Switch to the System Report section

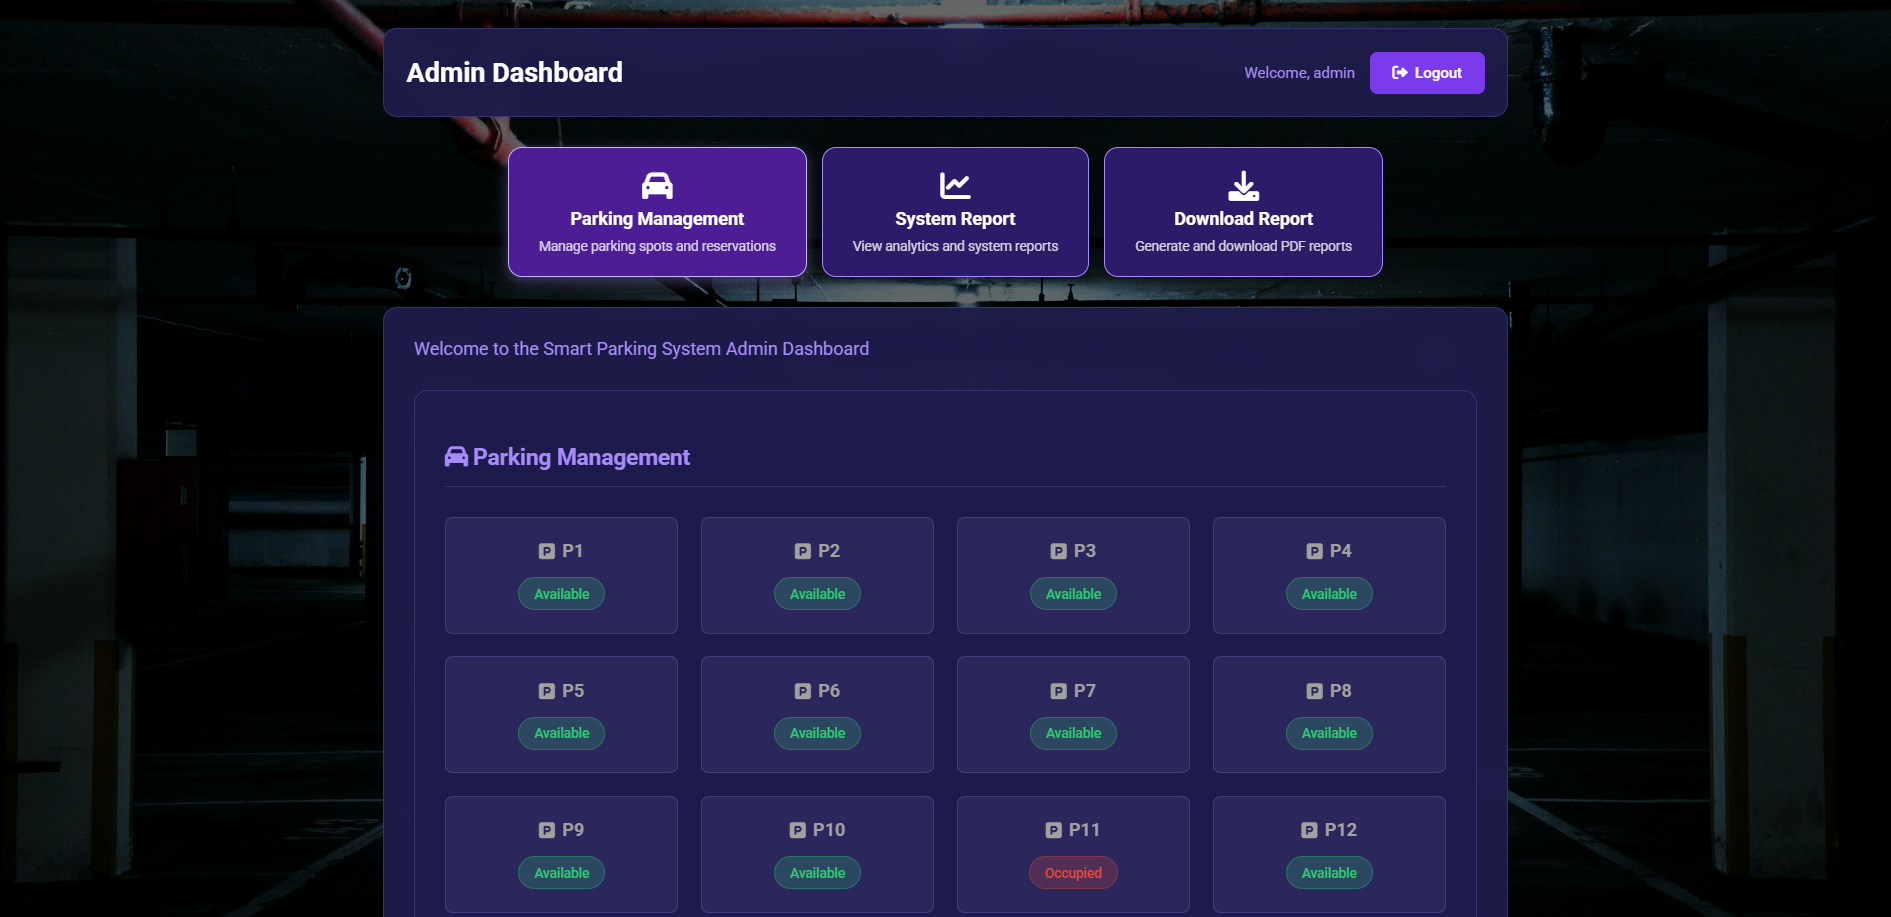pos(955,212)
